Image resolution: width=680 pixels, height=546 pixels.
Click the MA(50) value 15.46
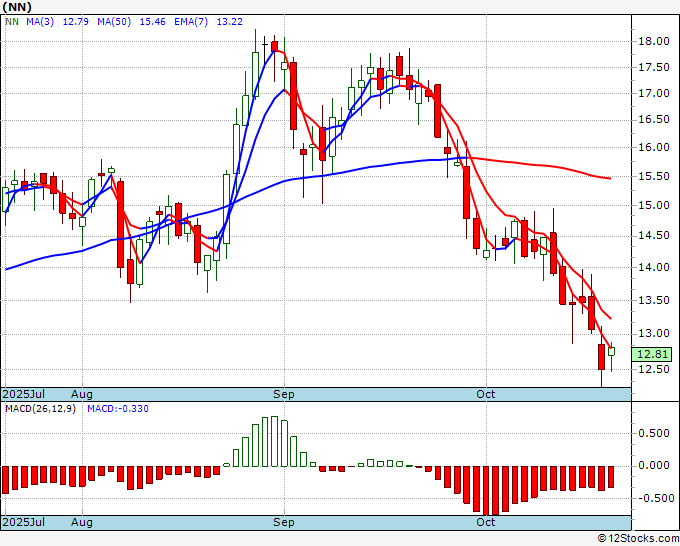point(152,22)
